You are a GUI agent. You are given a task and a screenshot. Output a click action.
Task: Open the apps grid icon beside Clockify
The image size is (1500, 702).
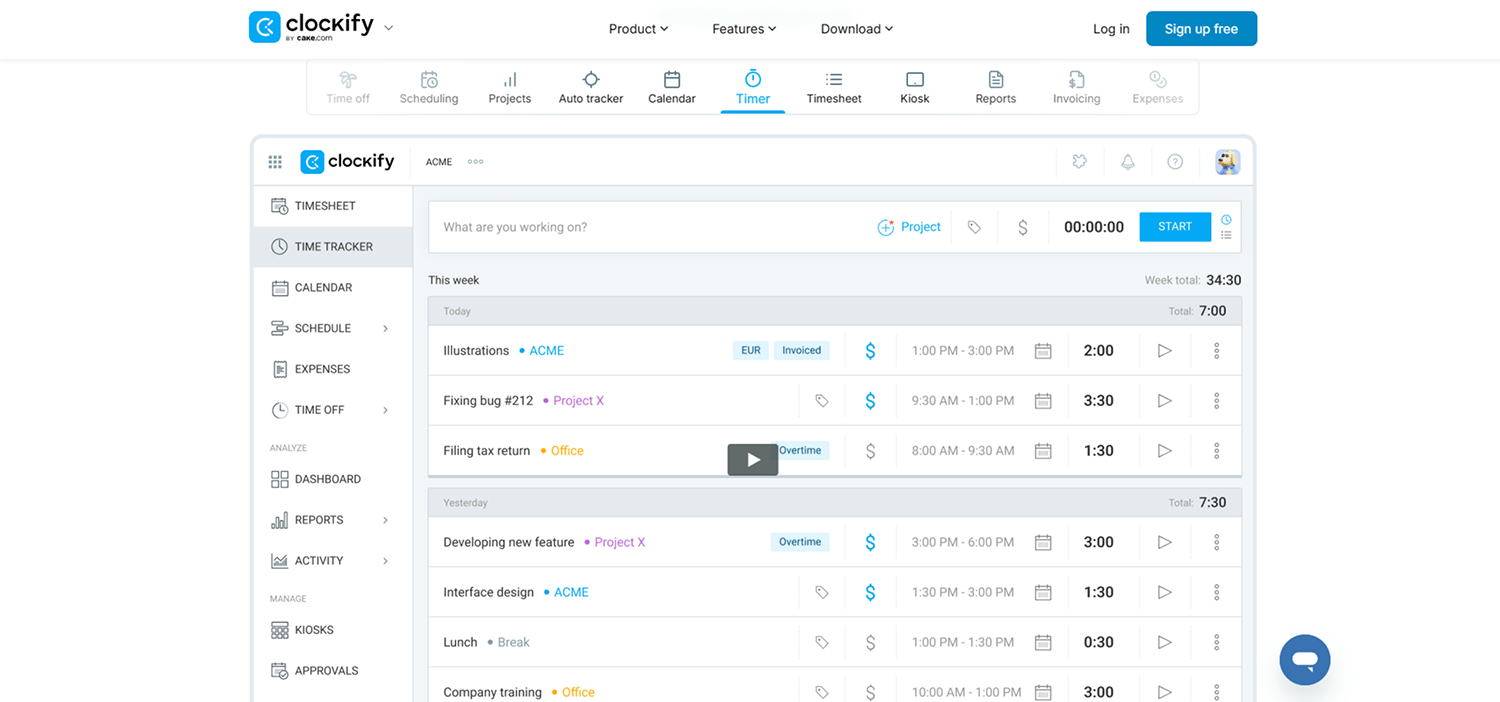pyautogui.click(x=275, y=162)
